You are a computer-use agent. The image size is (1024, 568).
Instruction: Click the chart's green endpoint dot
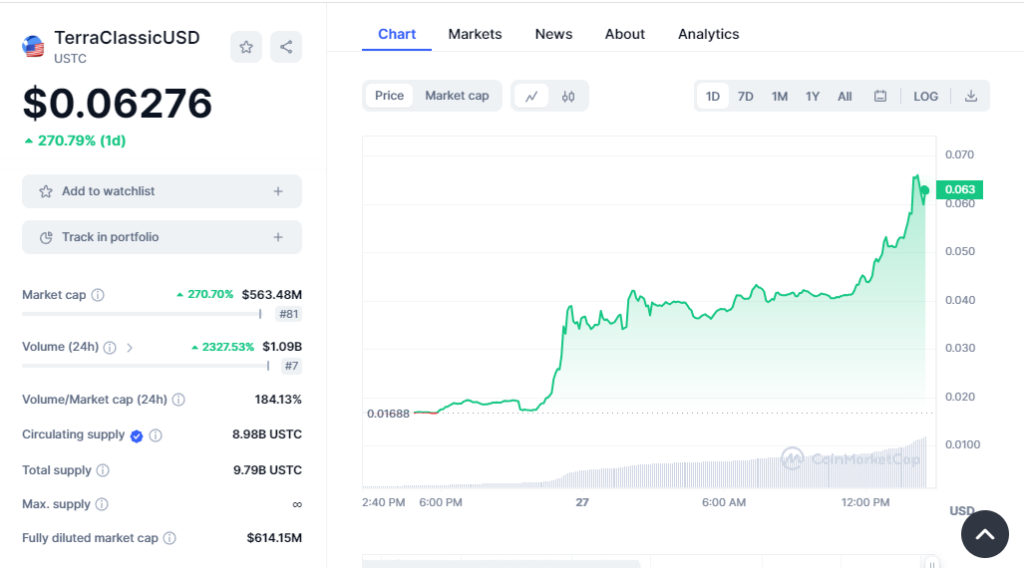click(x=925, y=191)
